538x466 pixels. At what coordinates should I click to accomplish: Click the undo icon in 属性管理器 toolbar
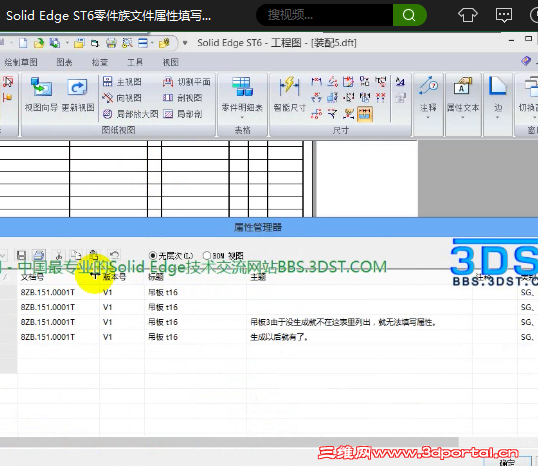click(114, 255)
